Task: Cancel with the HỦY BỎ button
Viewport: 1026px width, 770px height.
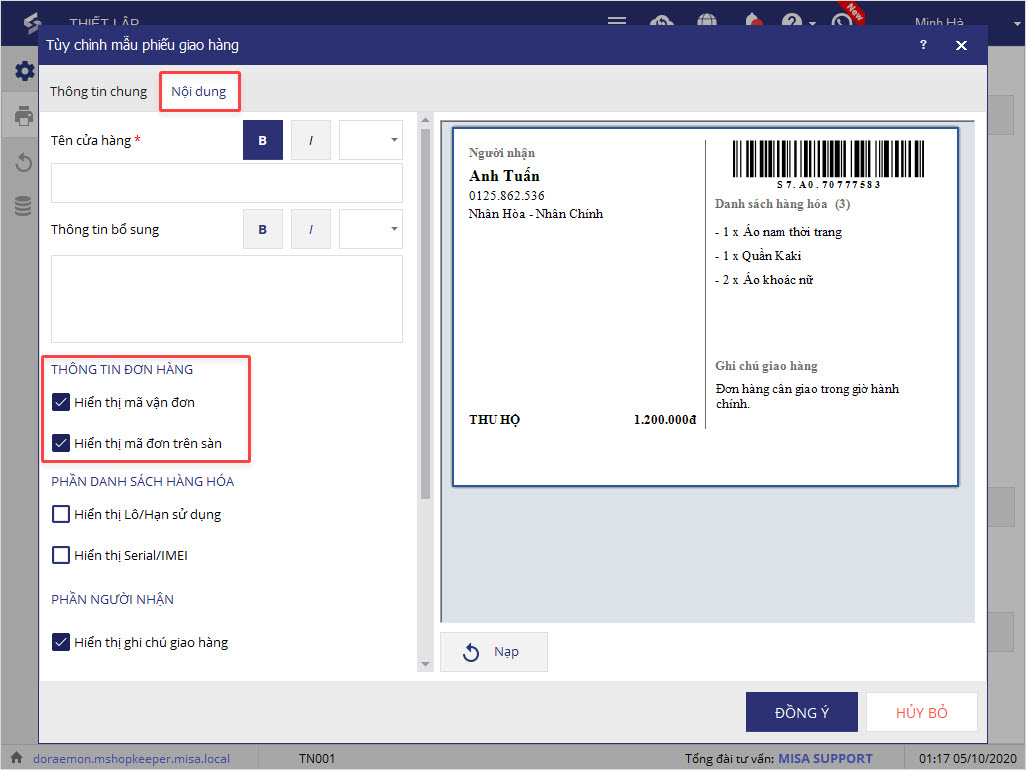Action: pyautogui.click(x=921, y=712)
